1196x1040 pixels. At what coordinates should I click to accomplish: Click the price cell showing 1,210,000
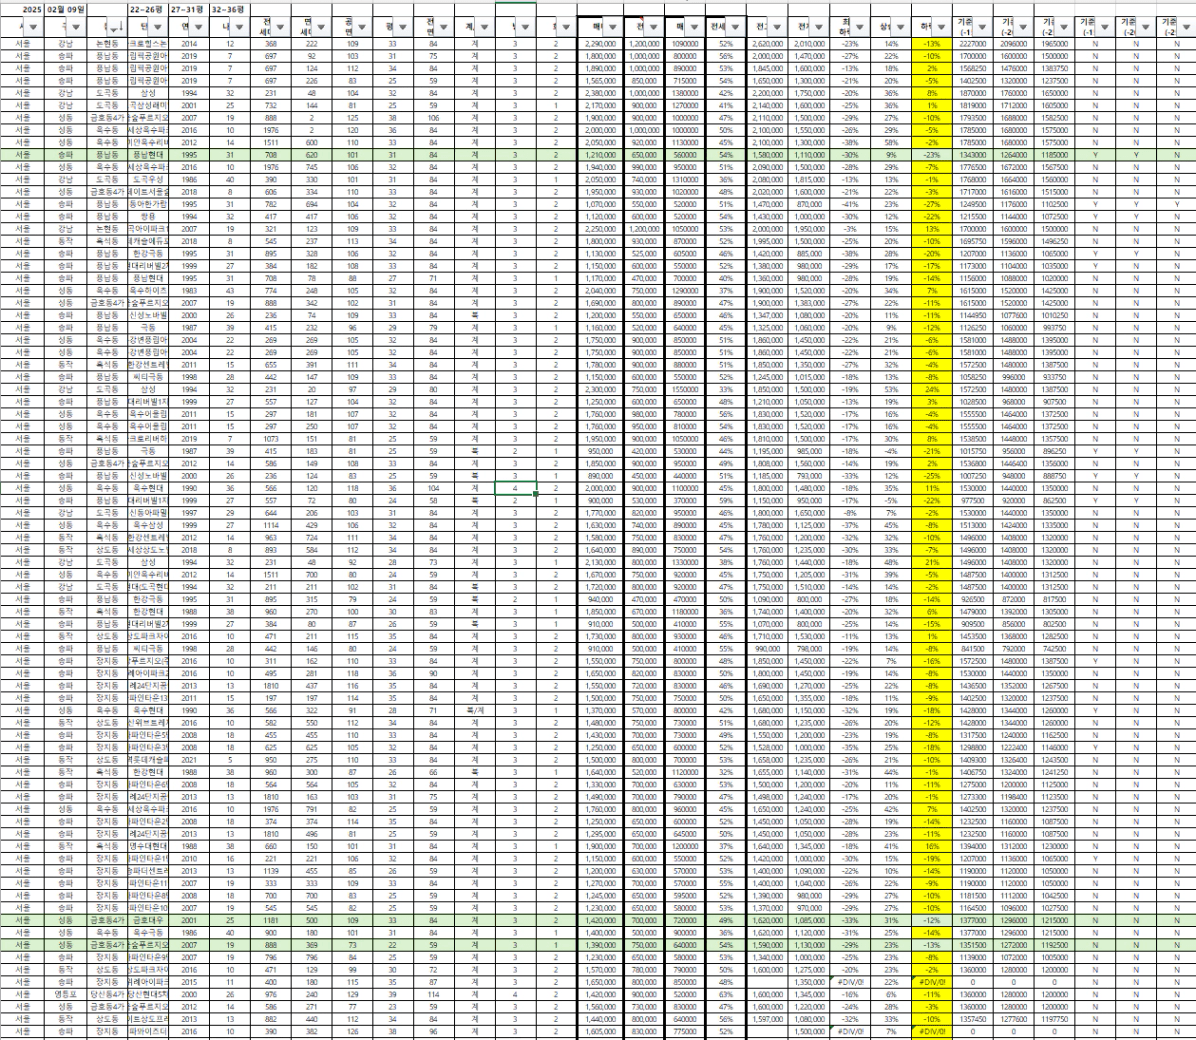point(600,155)
